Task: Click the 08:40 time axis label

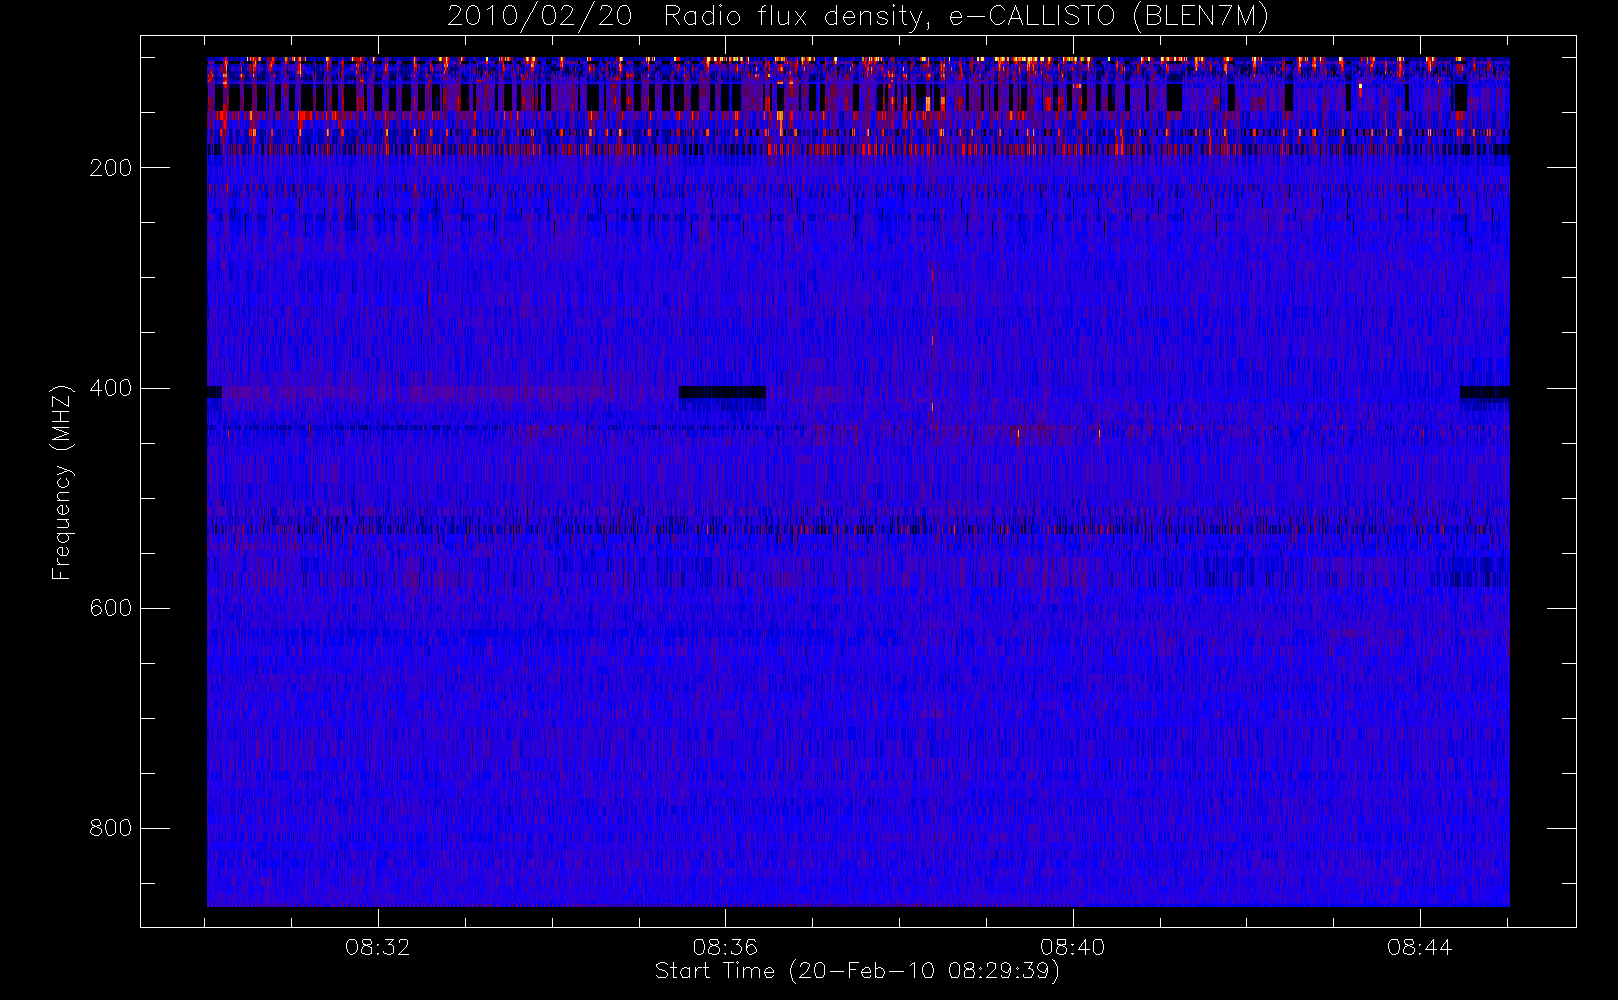Action: click(1072, 947)
